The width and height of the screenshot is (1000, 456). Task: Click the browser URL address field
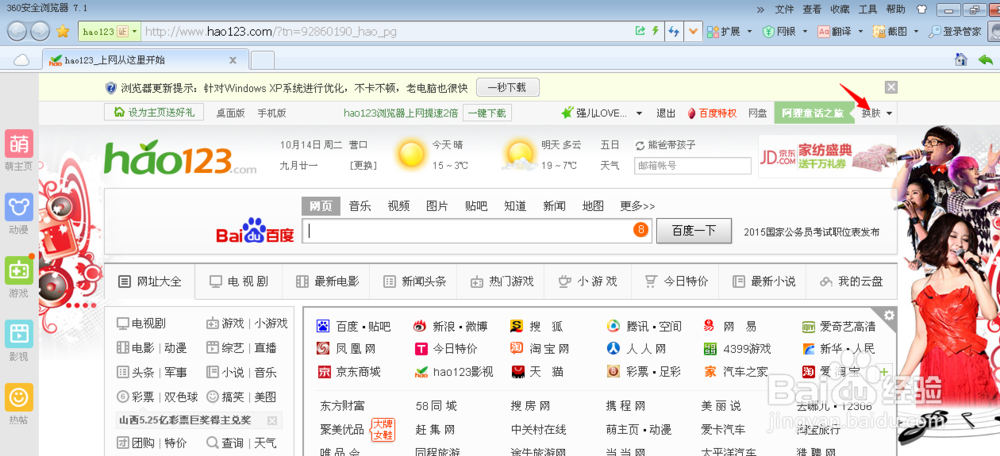(x=386, y=31)
